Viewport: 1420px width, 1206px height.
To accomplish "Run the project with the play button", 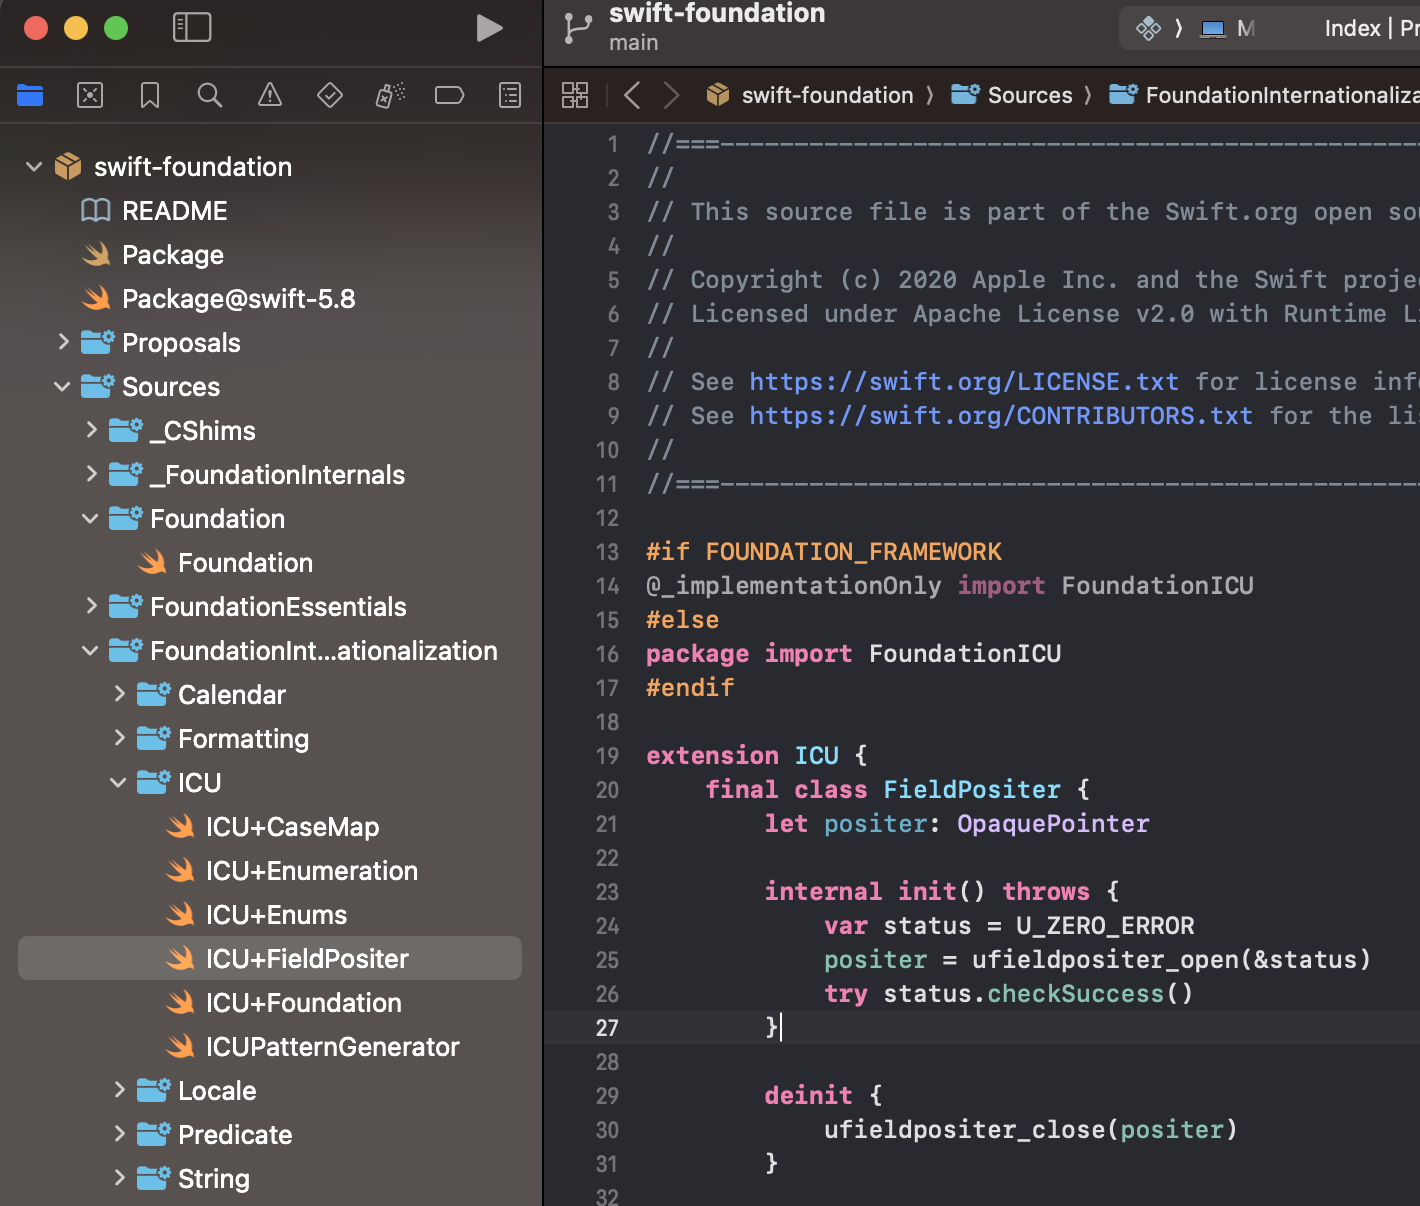I will click(489, 28).
